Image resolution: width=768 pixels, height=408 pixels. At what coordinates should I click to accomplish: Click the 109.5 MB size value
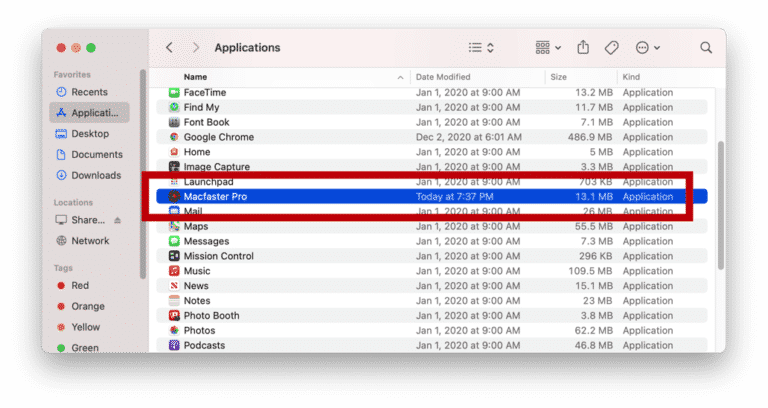pyautogui.click(x=590, y=271)
